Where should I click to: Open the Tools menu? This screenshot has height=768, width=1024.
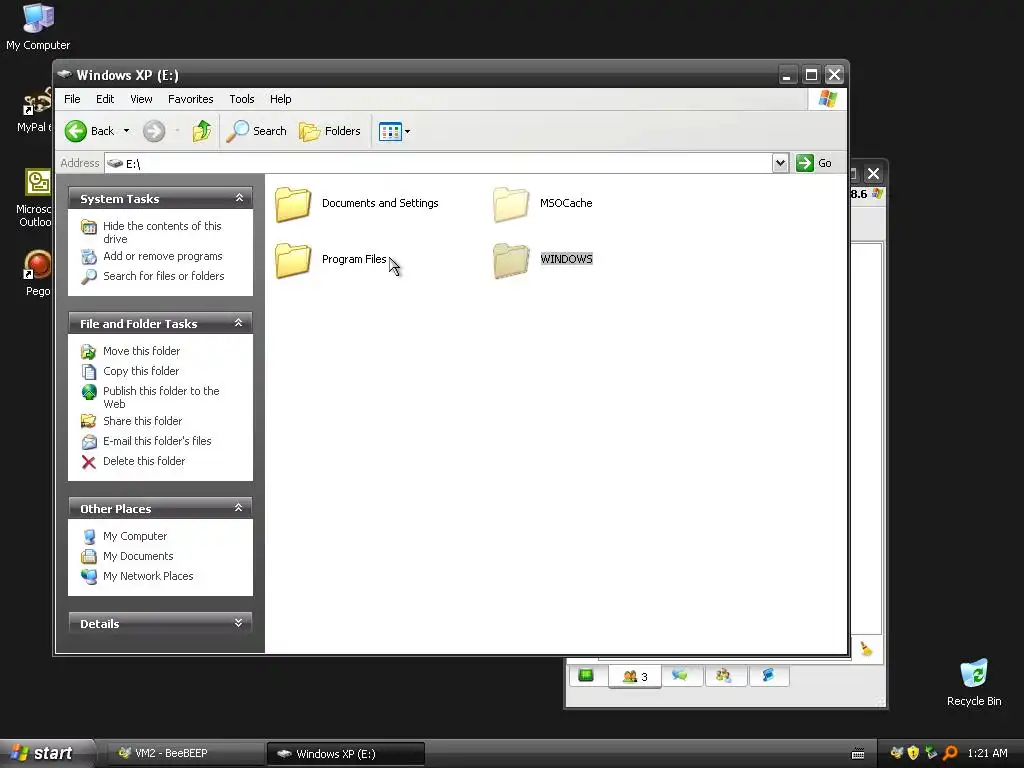pyautogui.click(x=242, y=99)
